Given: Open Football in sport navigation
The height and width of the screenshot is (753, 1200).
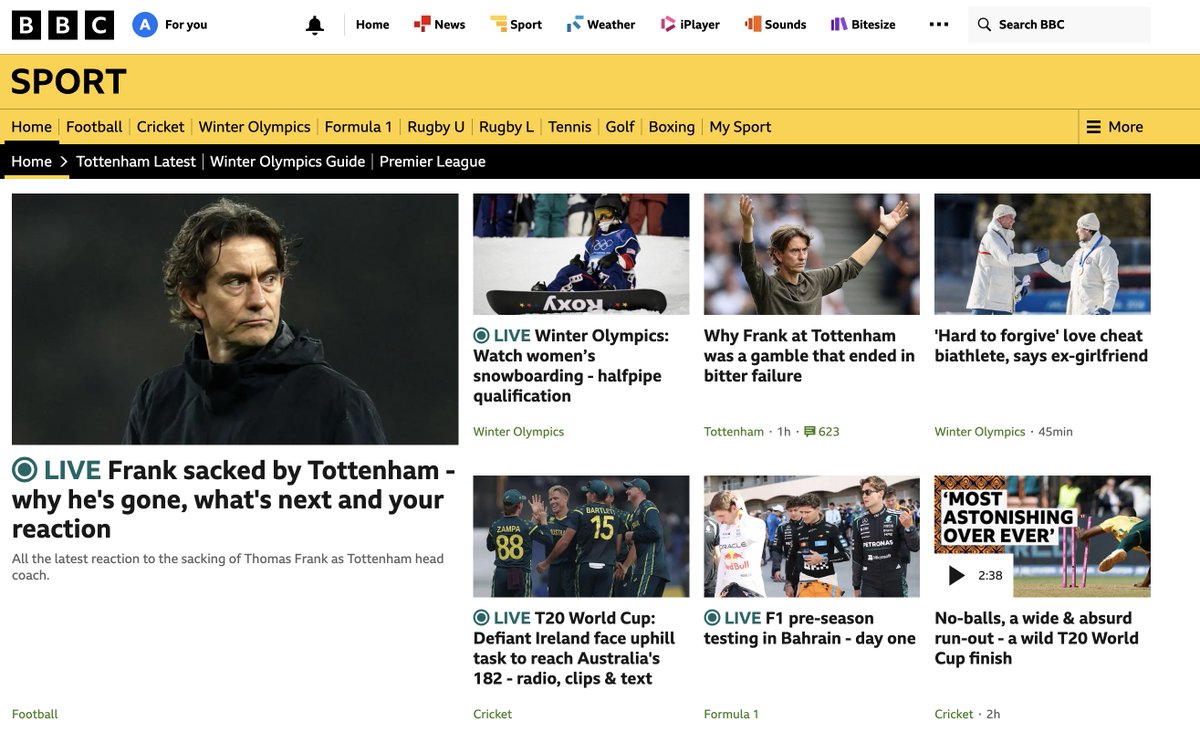Looking at the screenshot, I should click(94, 127).
